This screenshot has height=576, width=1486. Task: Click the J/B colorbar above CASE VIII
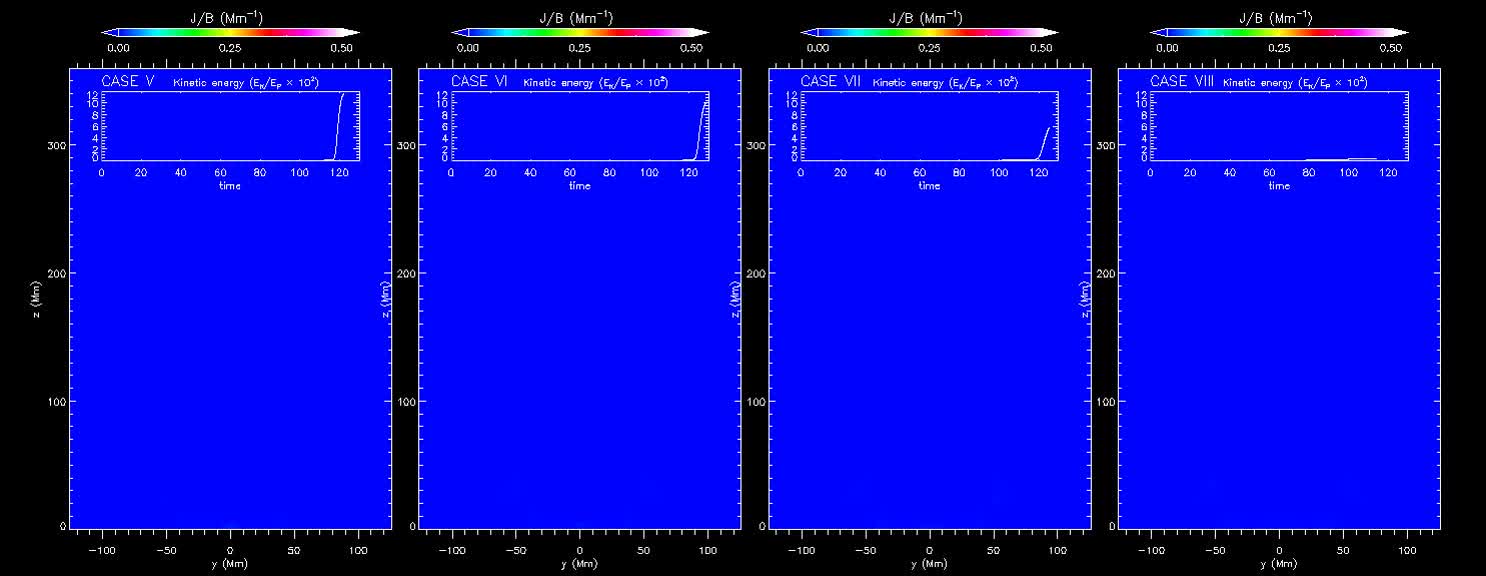(1279, 33)
